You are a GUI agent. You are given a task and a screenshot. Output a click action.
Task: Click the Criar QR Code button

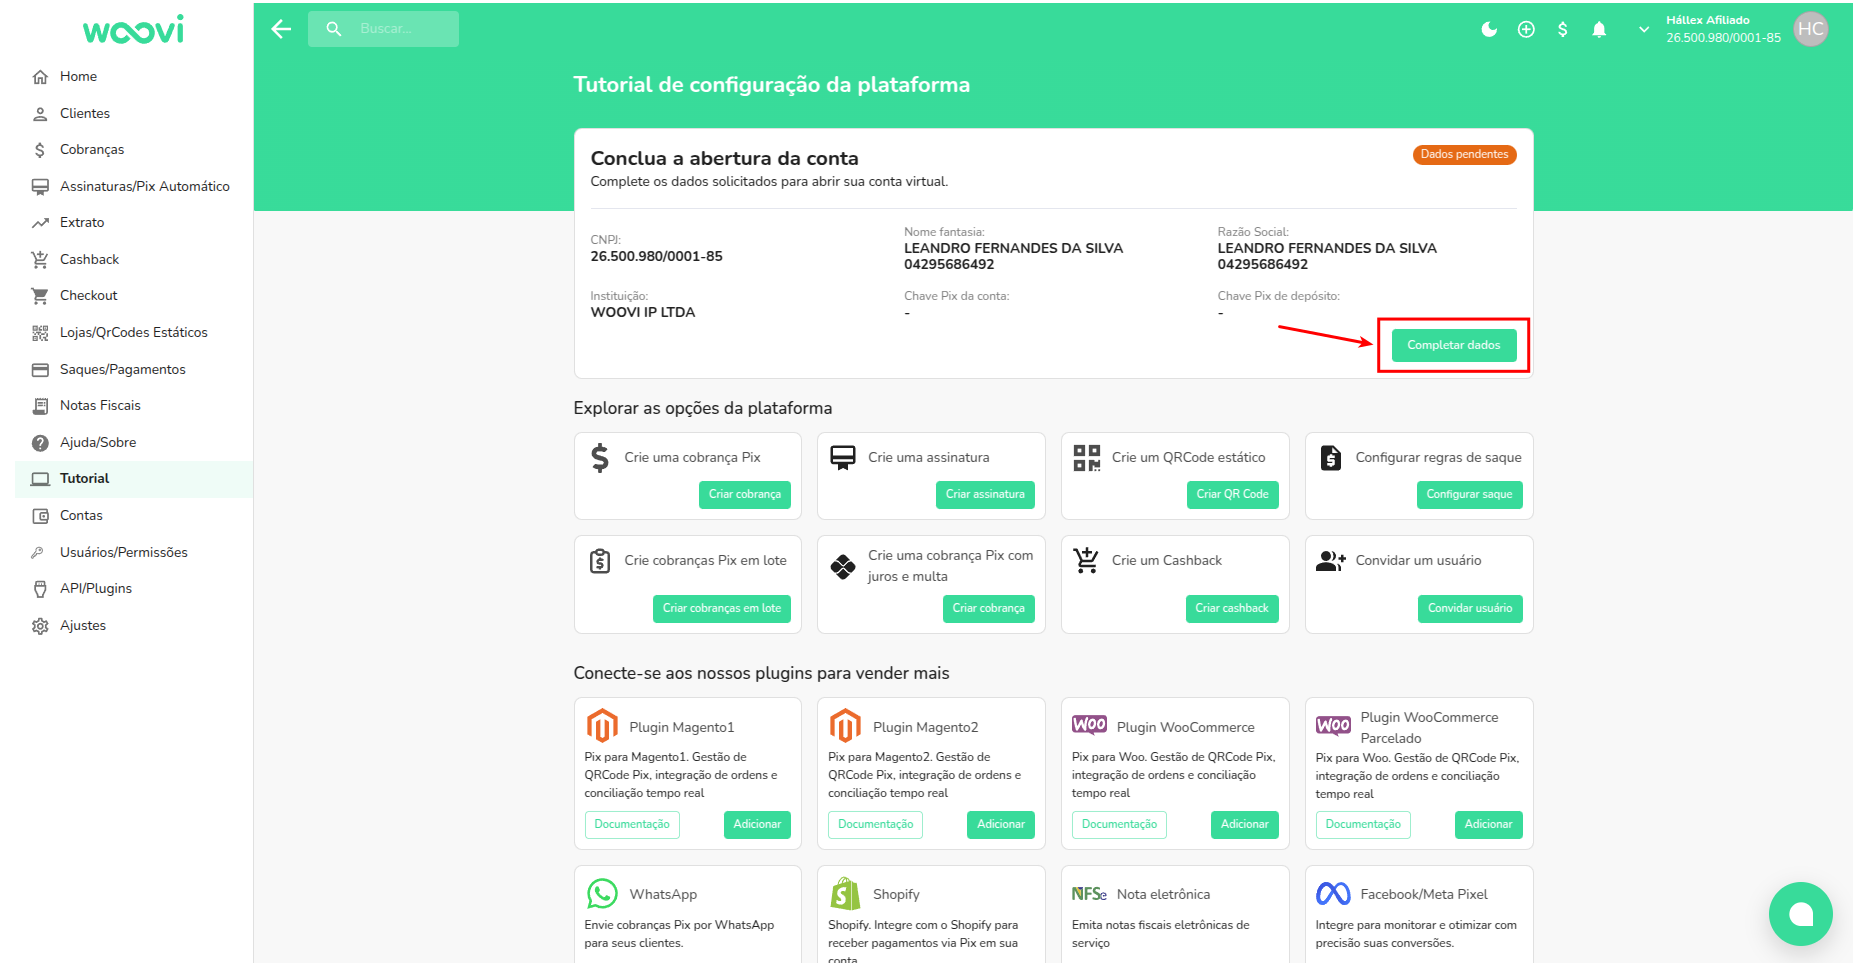[x=1232, y=494]
